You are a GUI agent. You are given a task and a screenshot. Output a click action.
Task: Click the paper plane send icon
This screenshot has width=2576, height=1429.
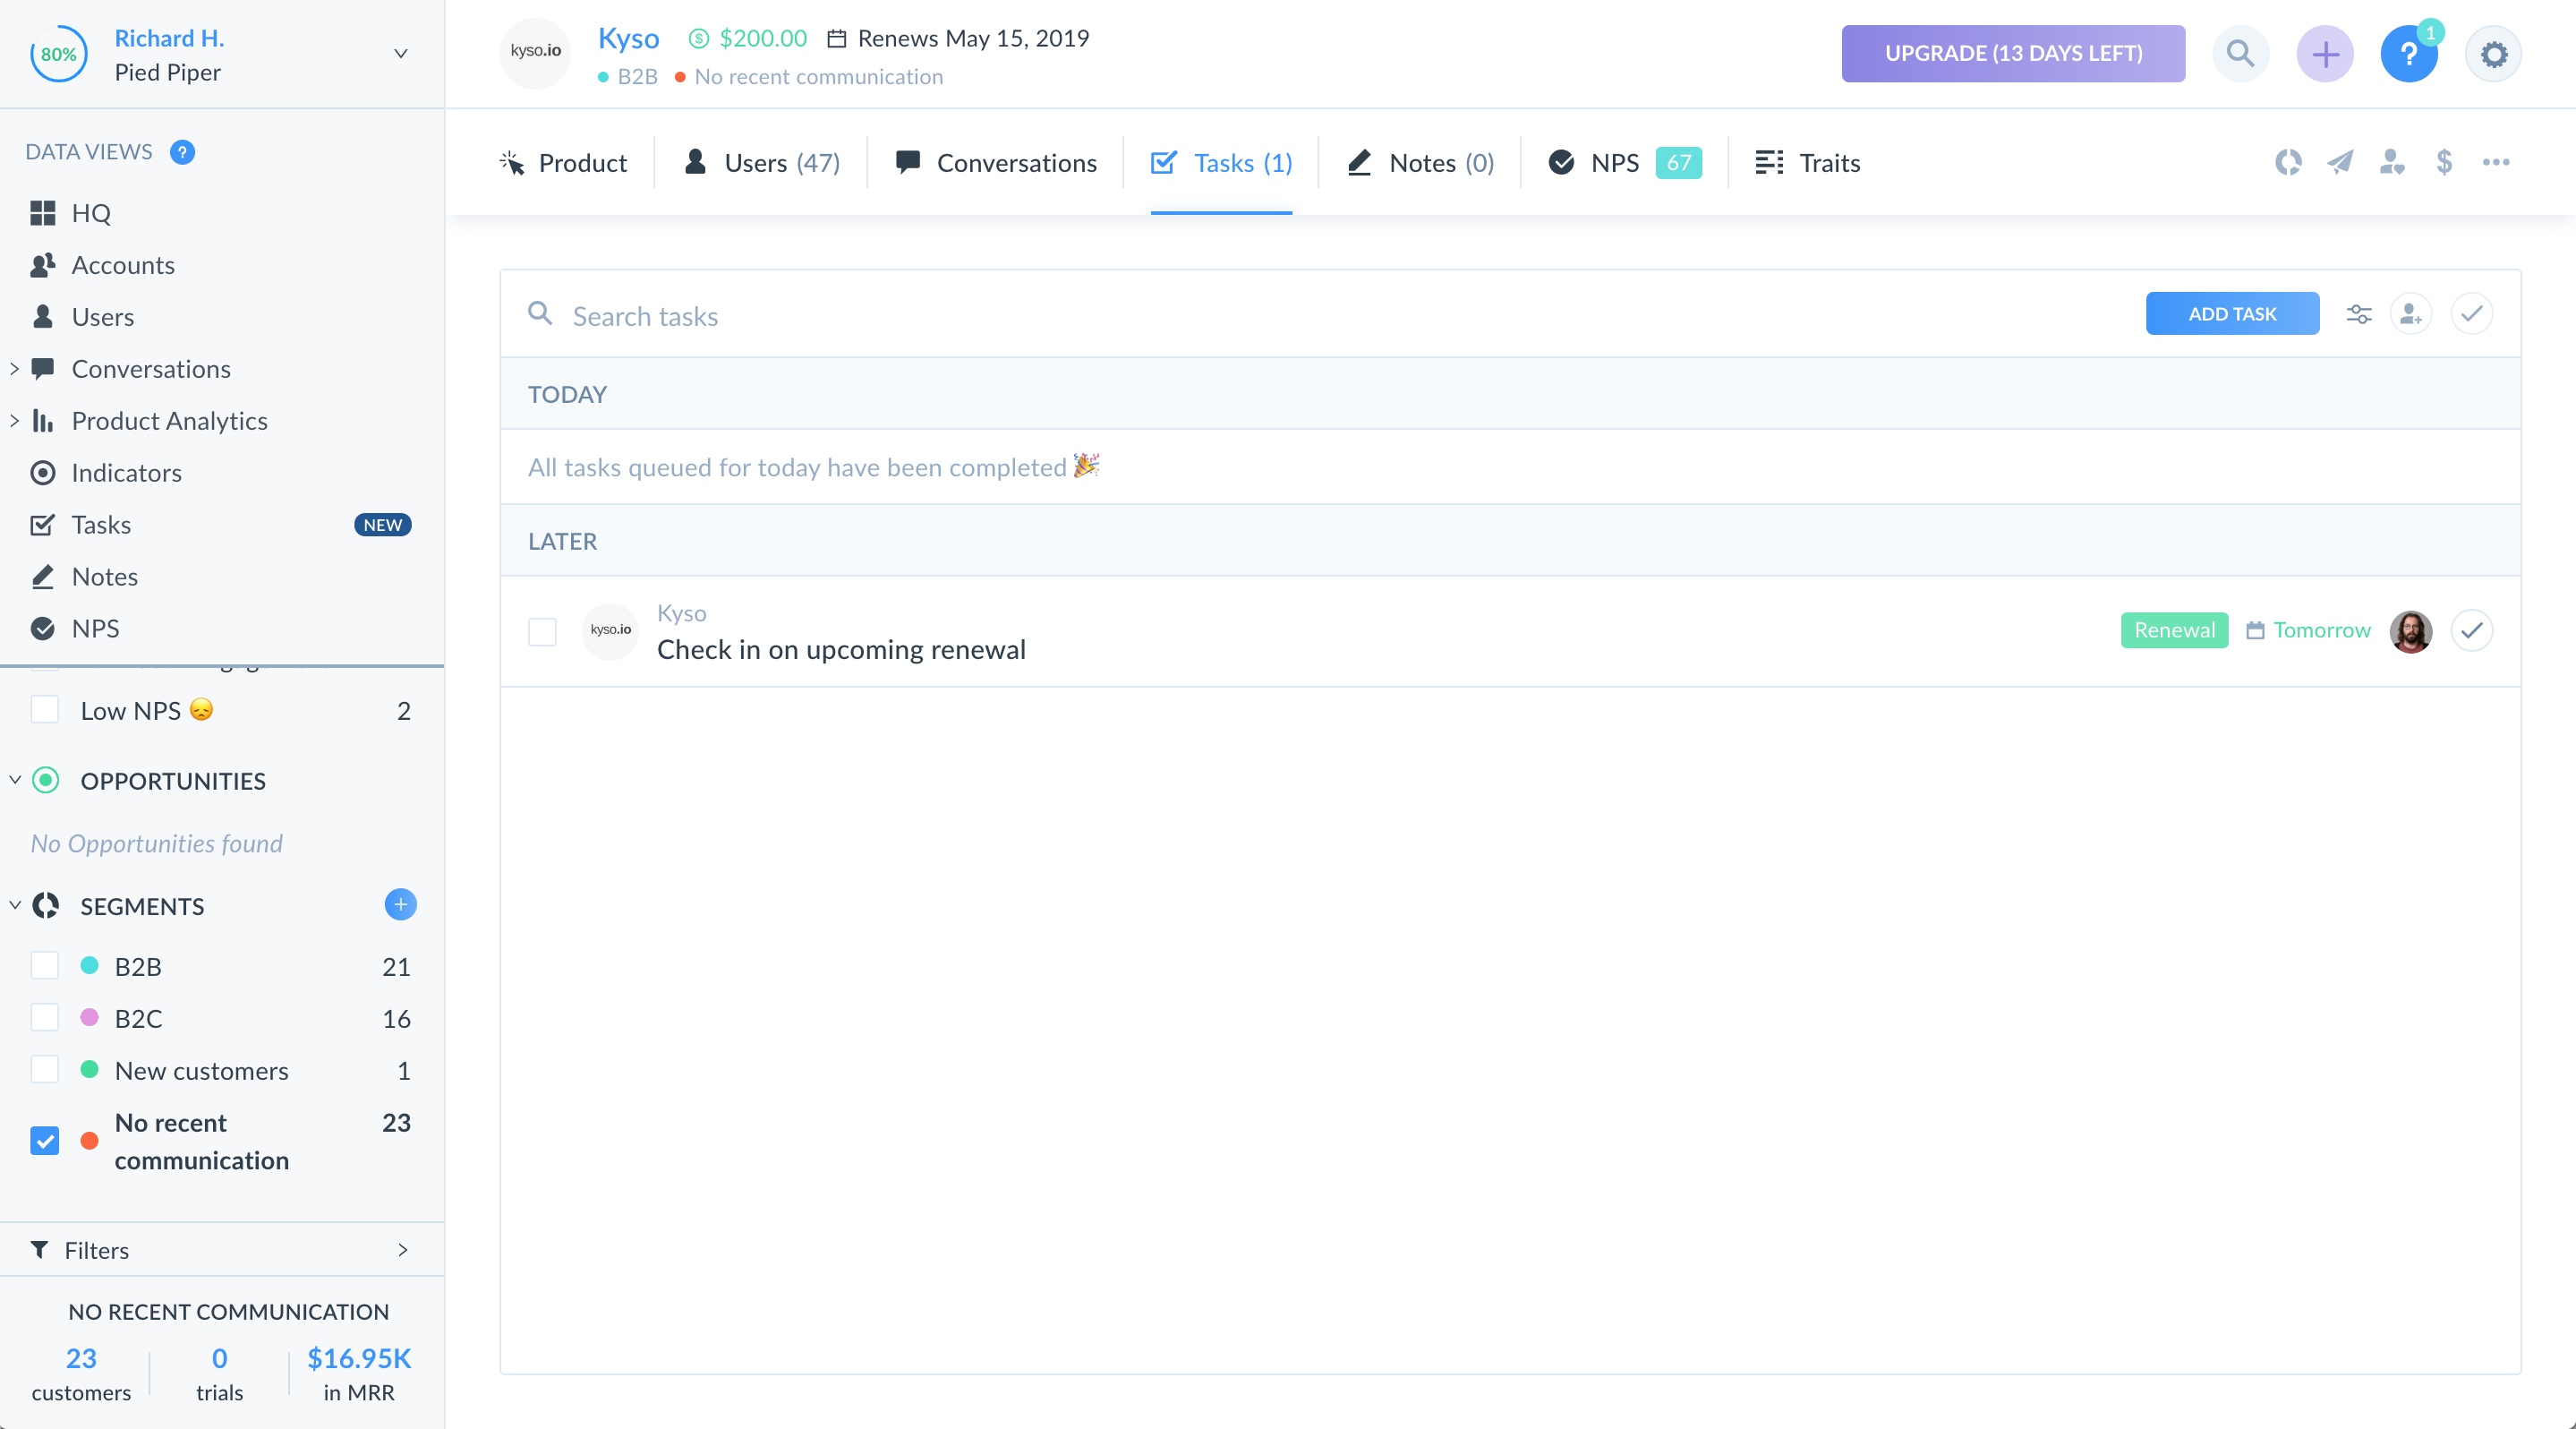[2340, 162]
